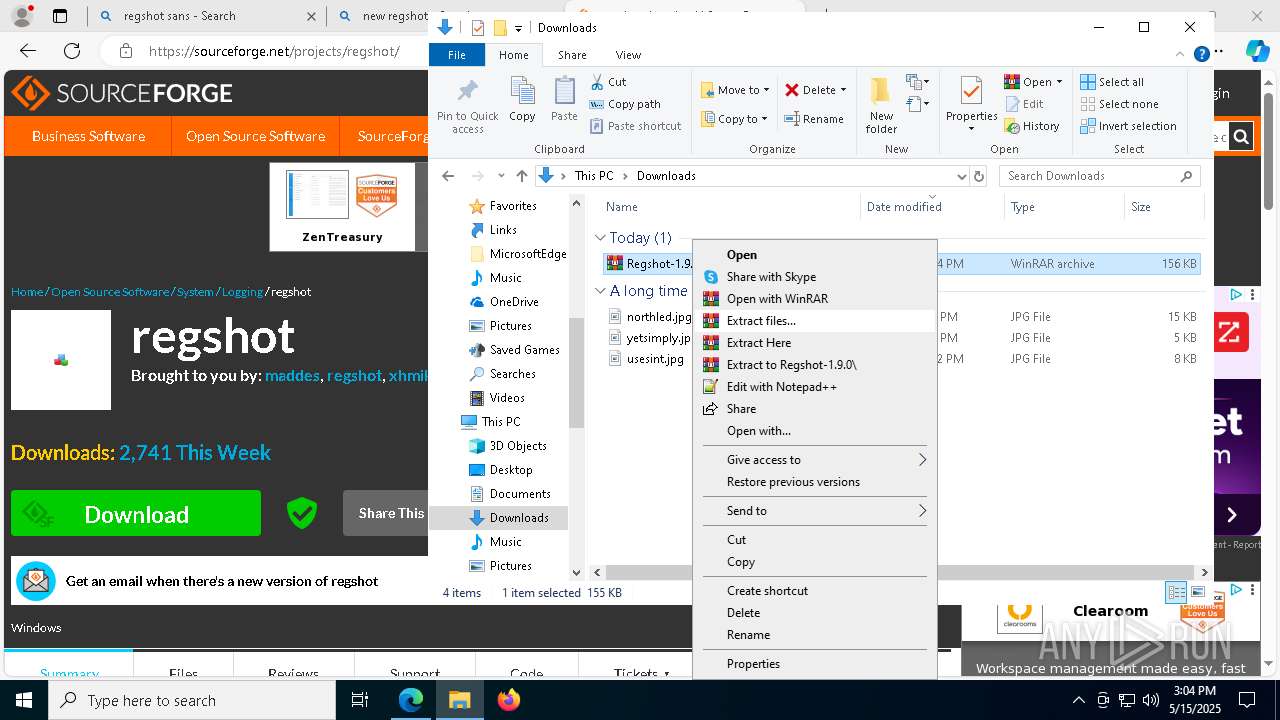
Task: Click the browser refresh button
Action: [72, 51]
